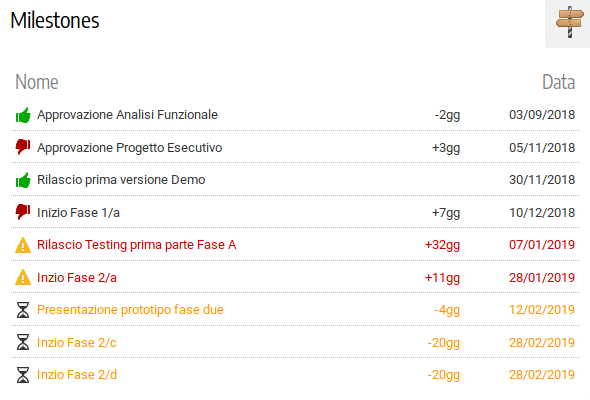Viewport: 590px width, 400px height.
Task: Click warning triangle next to Inzio Fase 2/a
Action: click(23, 277)
